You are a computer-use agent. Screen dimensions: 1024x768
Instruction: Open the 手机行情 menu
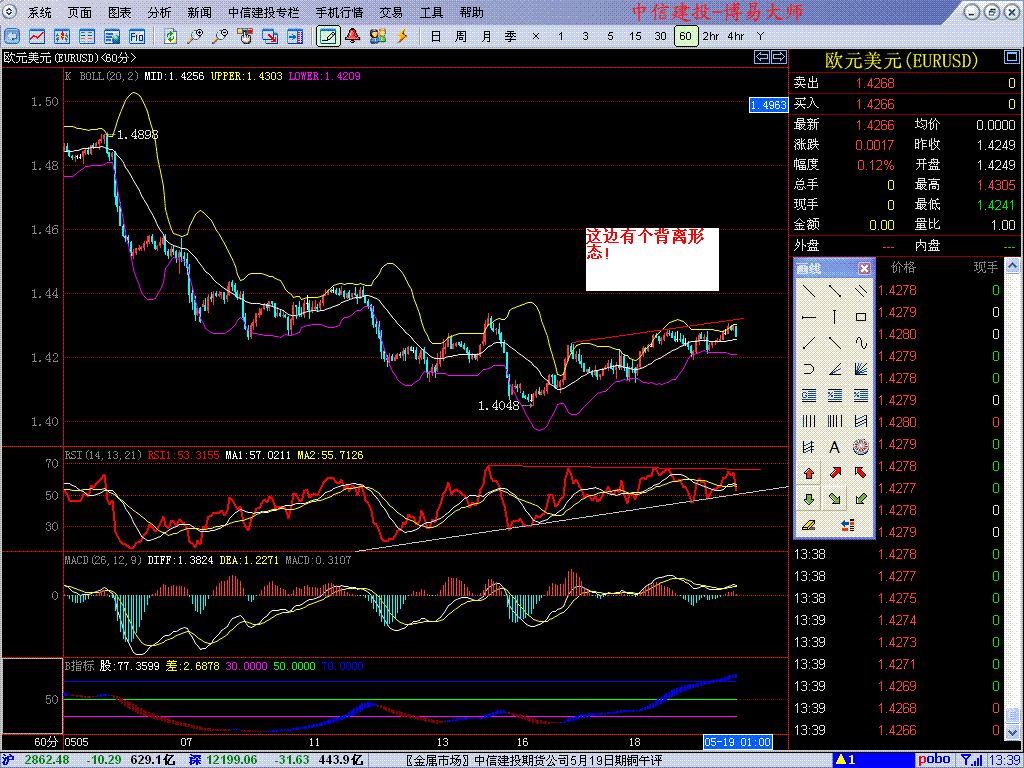[340, 12]
